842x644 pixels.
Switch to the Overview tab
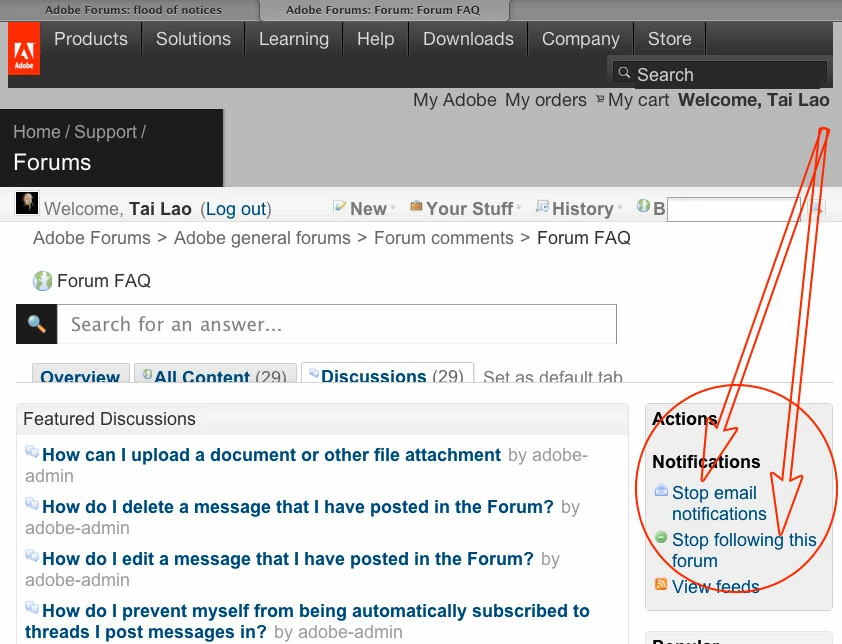point(80,375)
